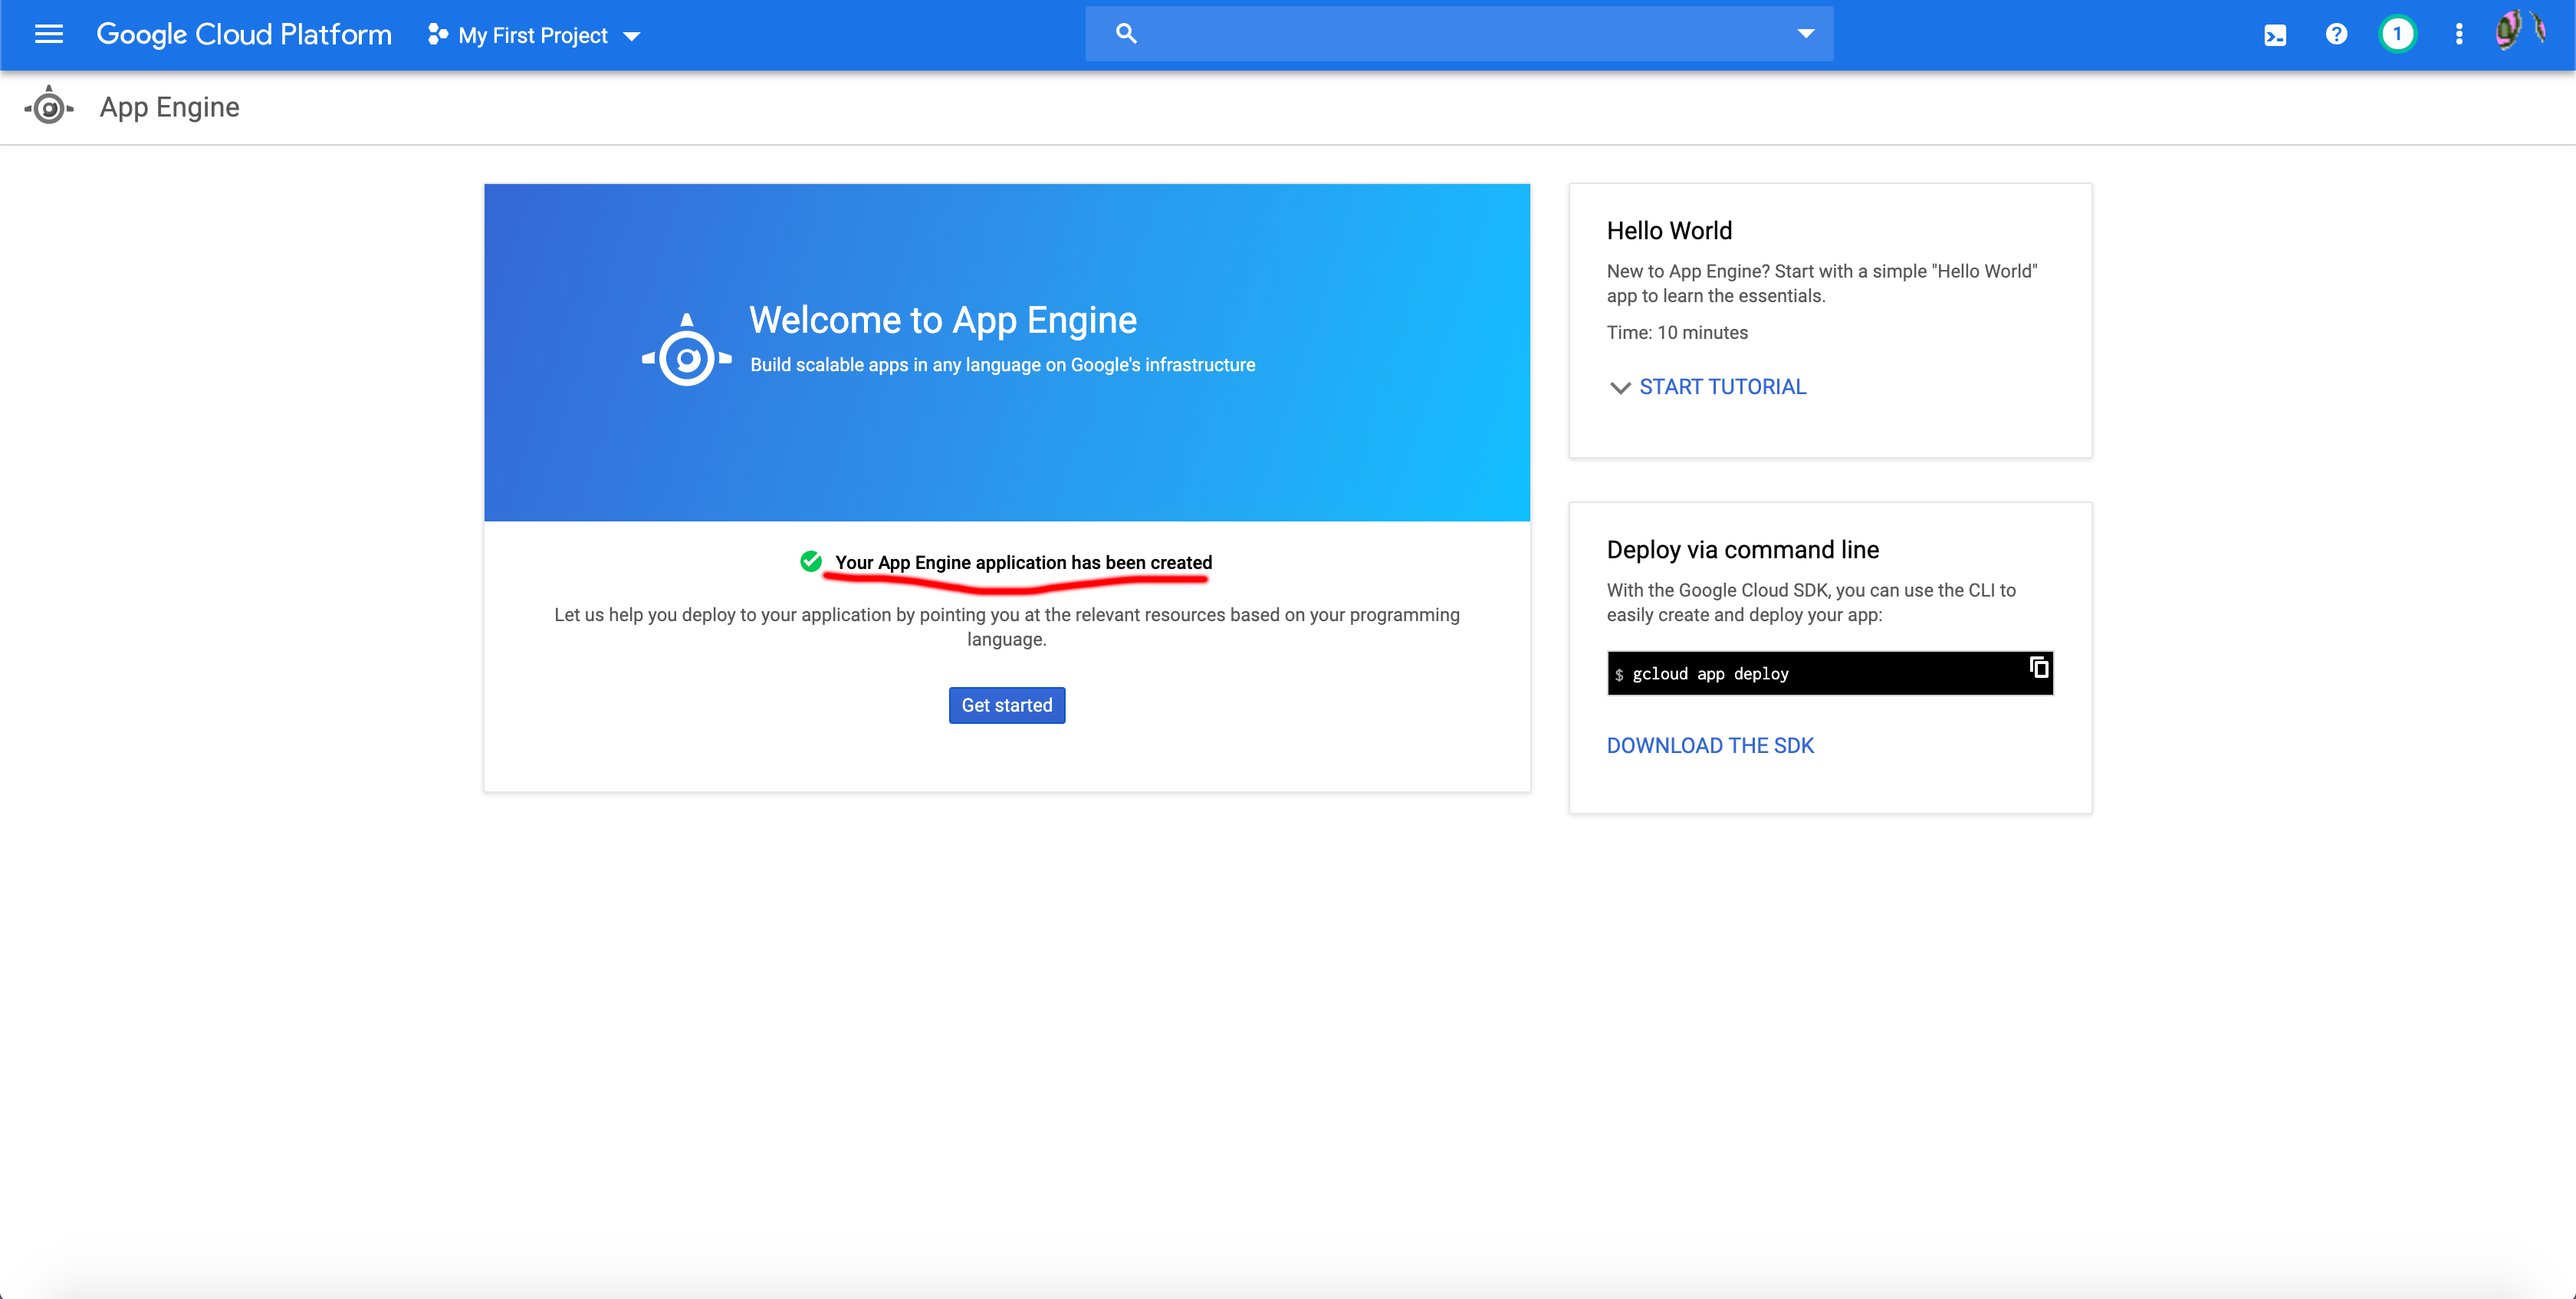Expand the search options arrow
The height and width of the screenshot is (1299, 2576).
[x=1805, y=33]
